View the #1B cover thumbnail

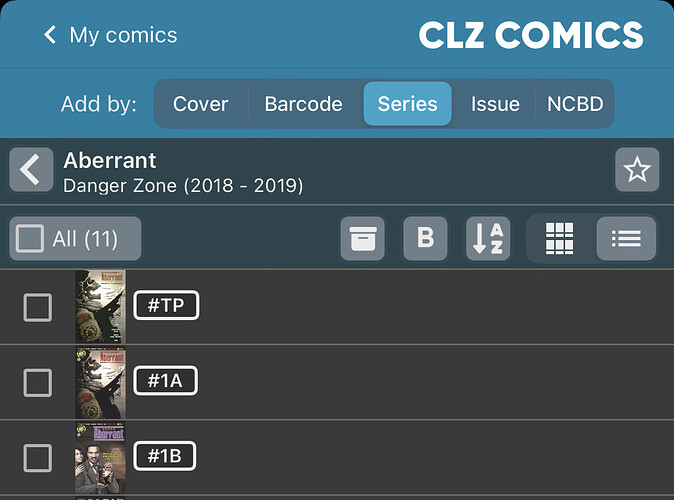coord(100,458)
